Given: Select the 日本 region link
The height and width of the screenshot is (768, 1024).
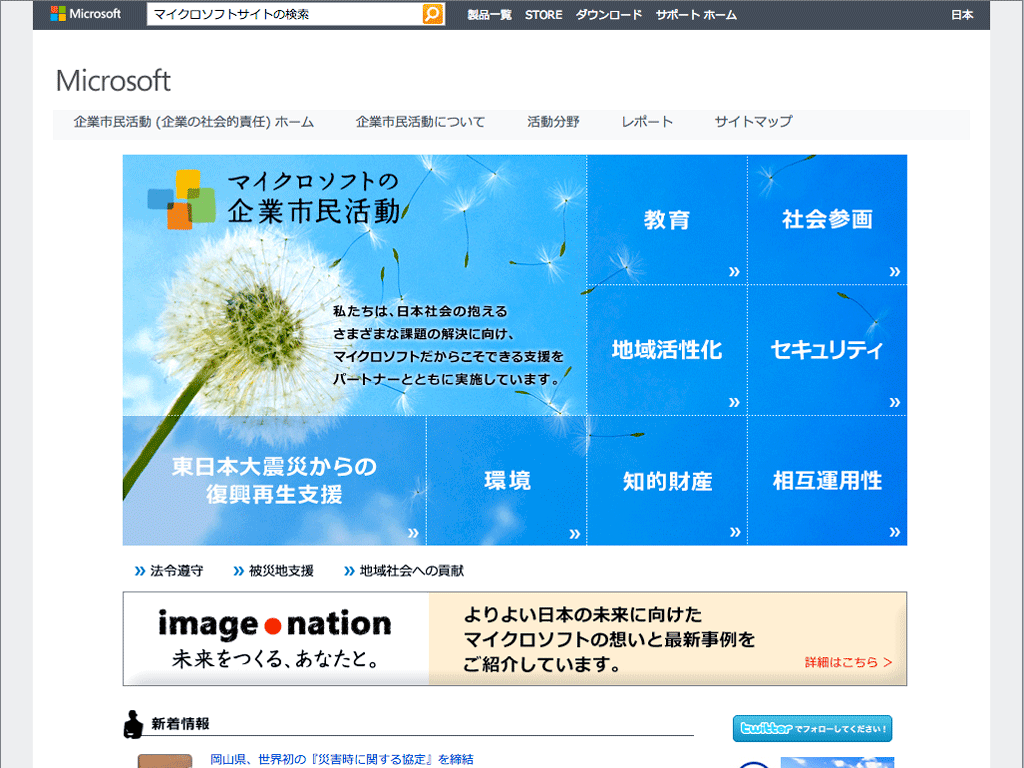Looking at the screenshot, I should pyautogui.click(x=961, y=14).
